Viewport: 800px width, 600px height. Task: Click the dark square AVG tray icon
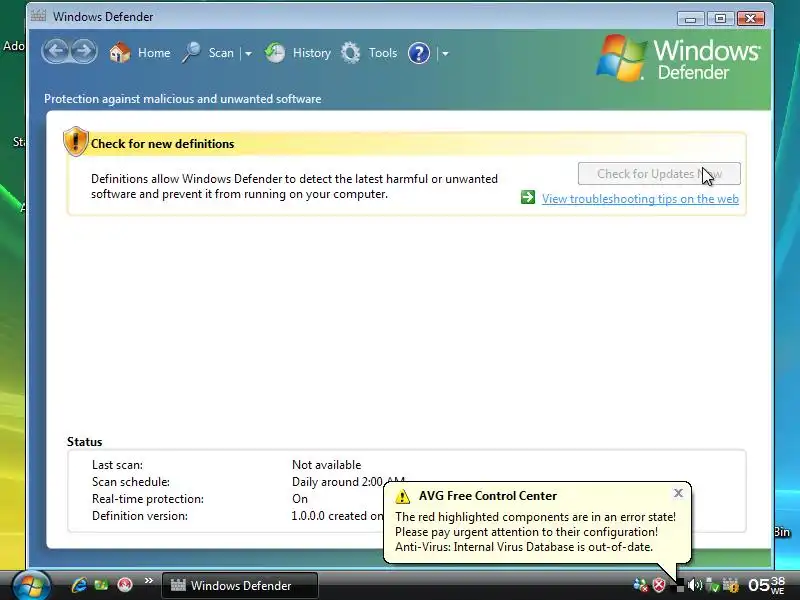679,587
